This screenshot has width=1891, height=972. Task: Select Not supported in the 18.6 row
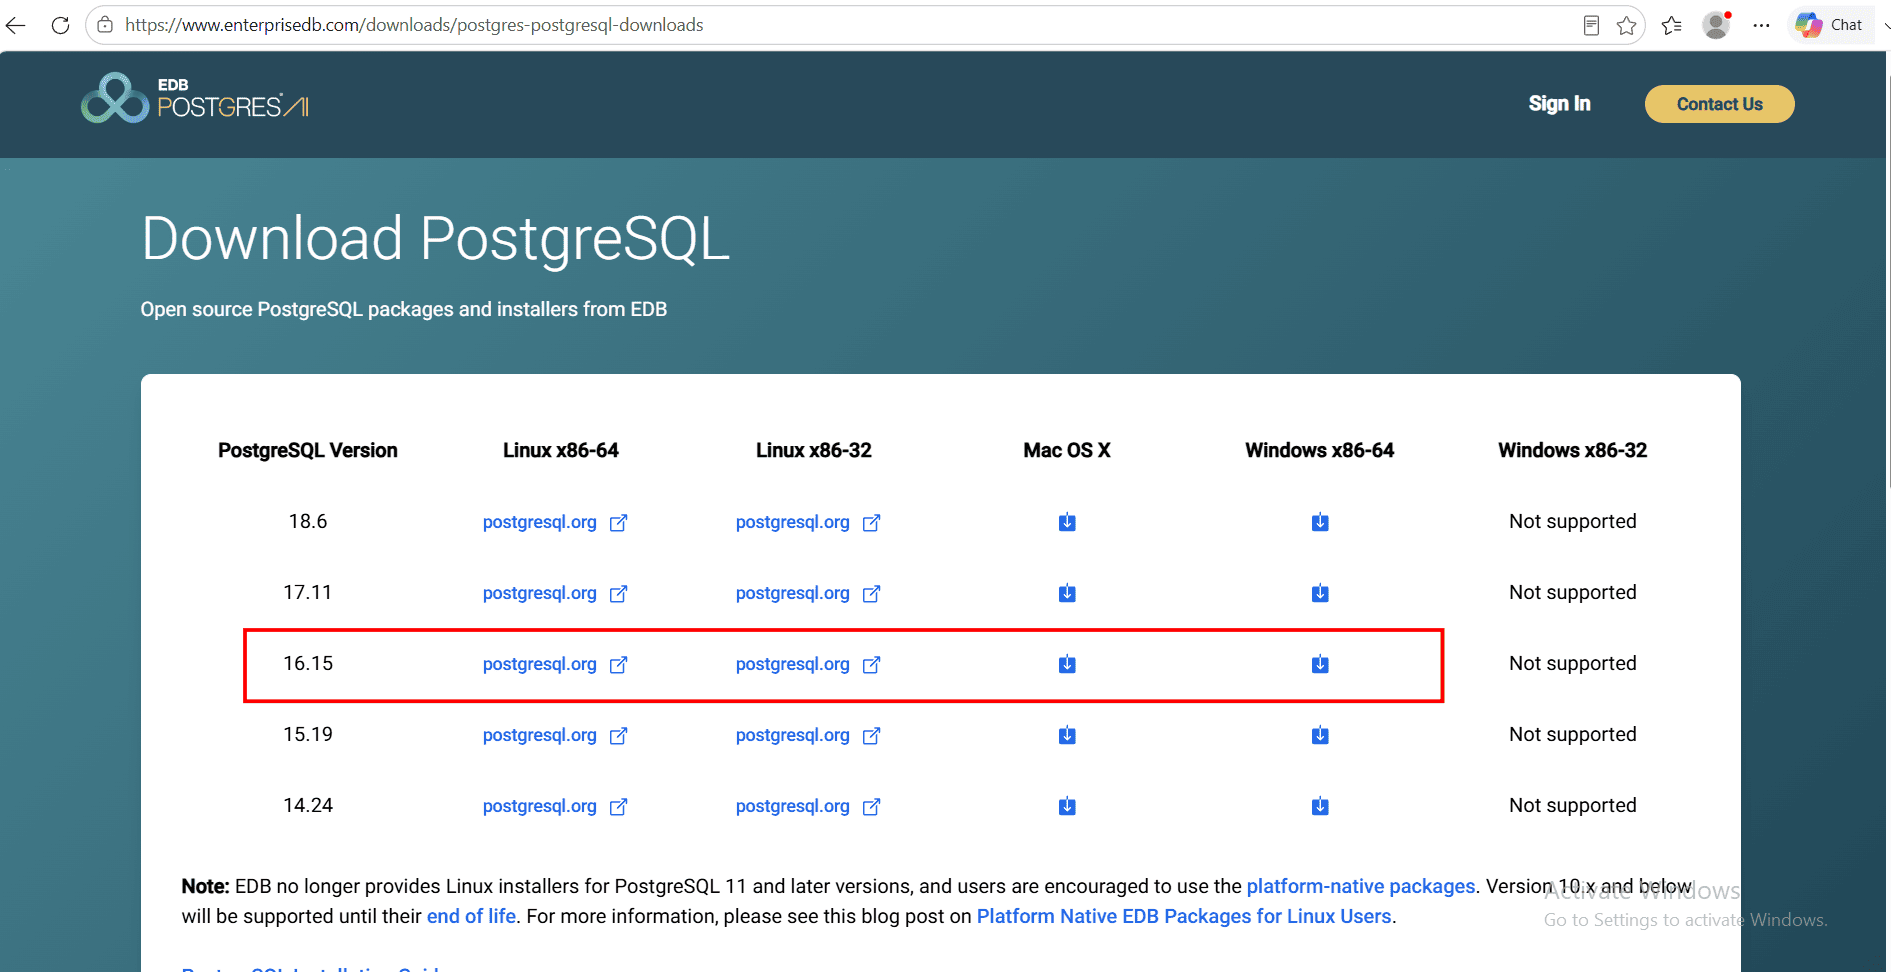point(1573,521)
